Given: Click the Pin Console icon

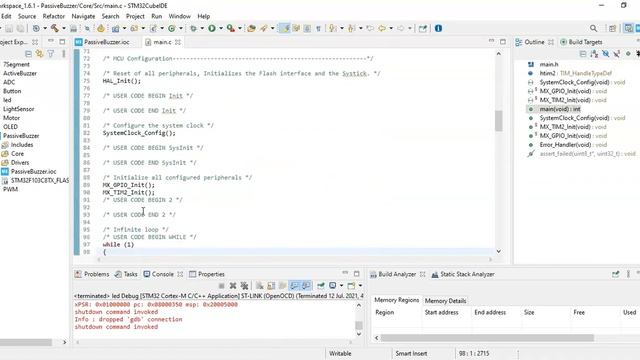Looking at the screenshot, I should 321,286.
